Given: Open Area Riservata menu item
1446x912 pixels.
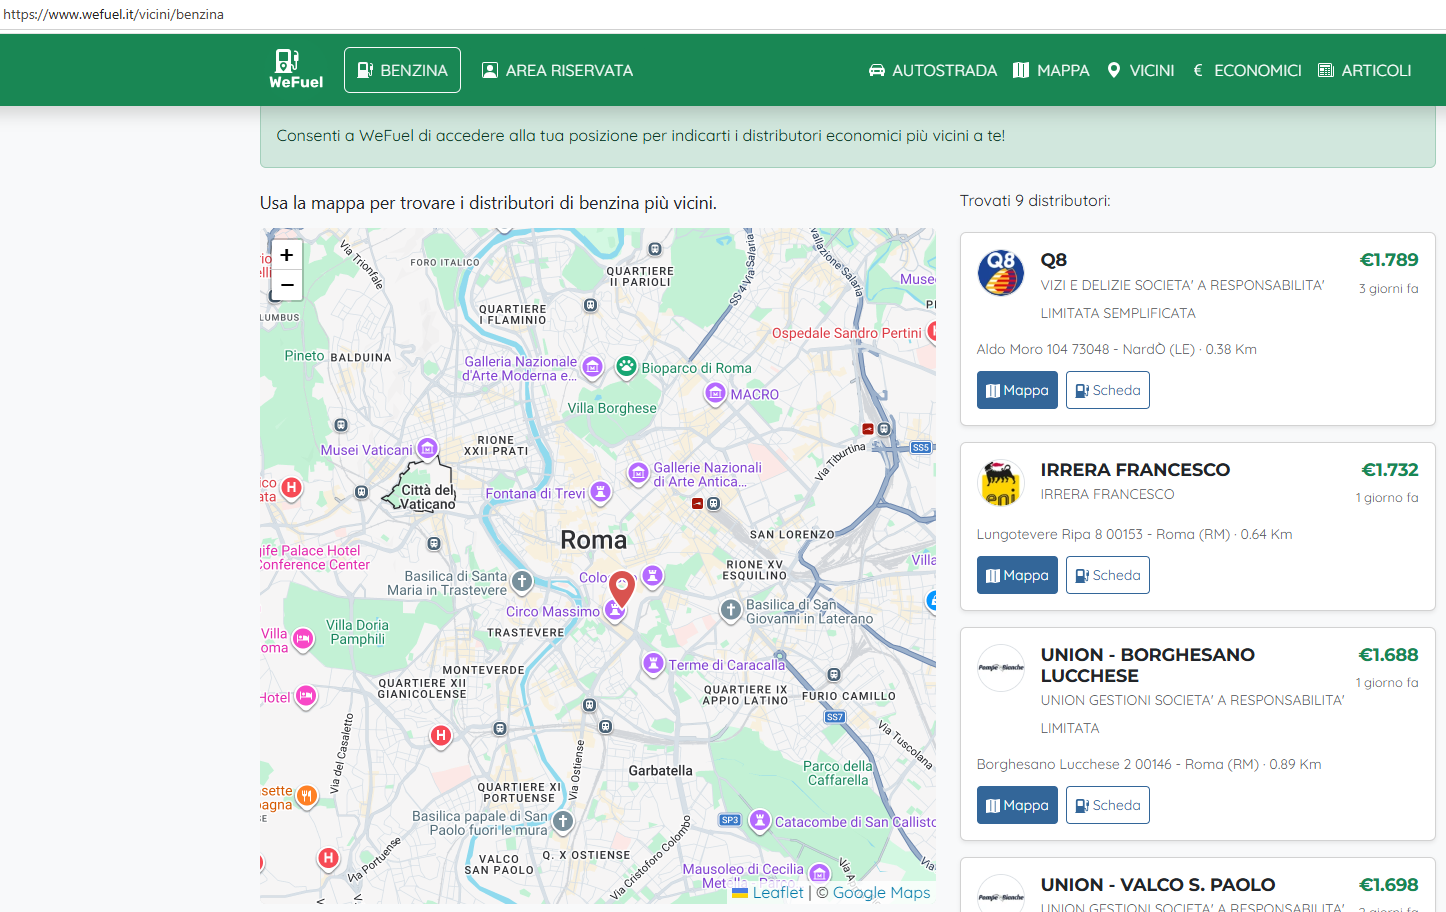Looking at the screenshot, I should click(x=557, y=70).
